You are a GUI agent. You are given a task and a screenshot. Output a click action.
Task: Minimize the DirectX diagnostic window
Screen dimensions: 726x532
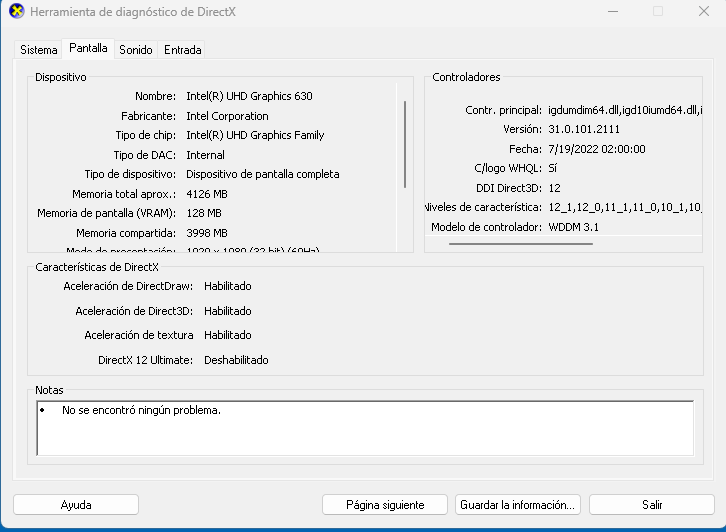(x=613, y=11)
